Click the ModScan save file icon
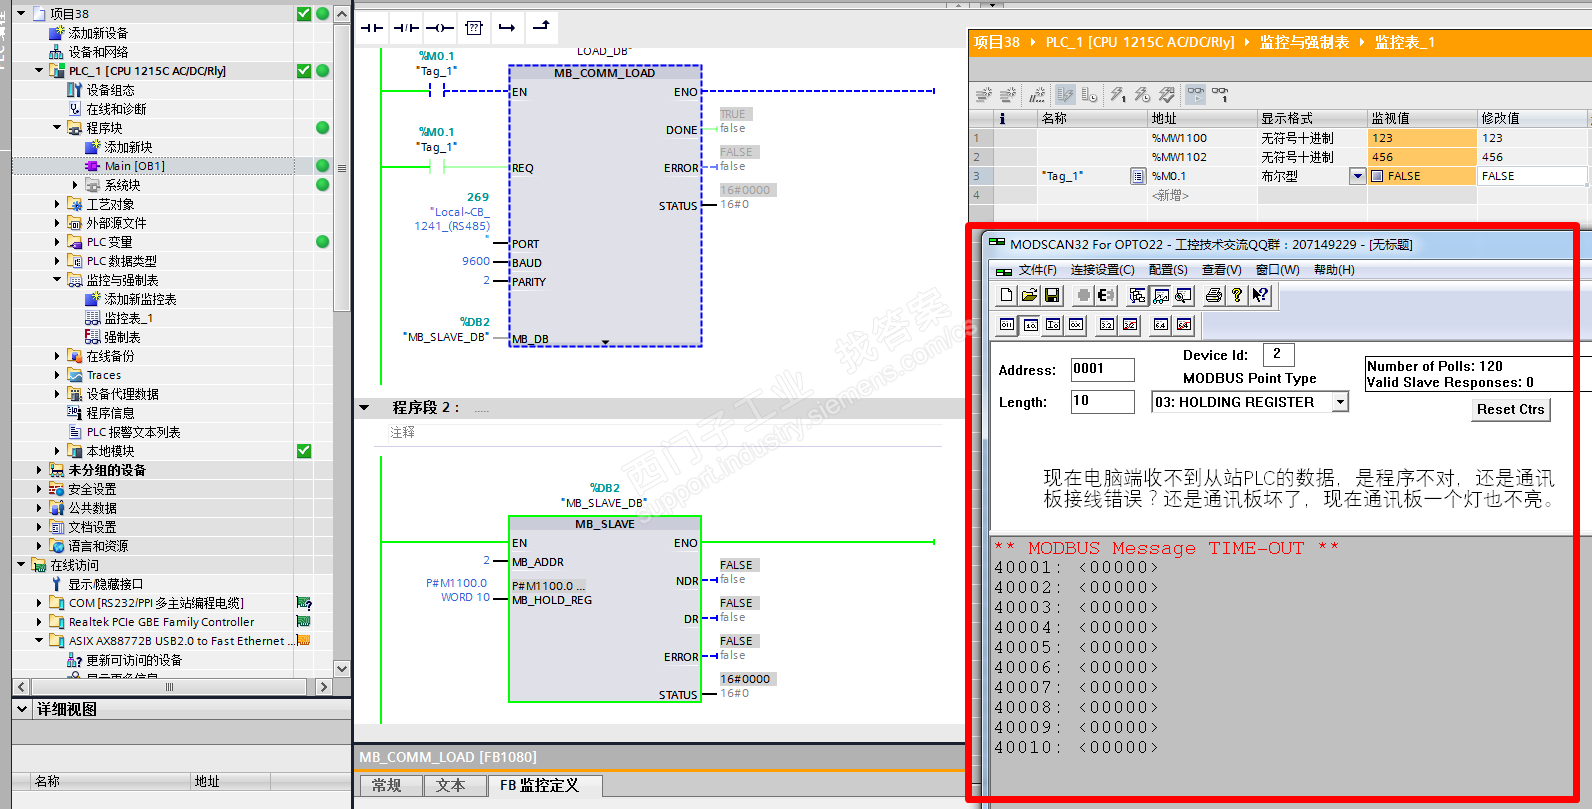Screen dimensions: 1592x809 tap(1052, 295)
